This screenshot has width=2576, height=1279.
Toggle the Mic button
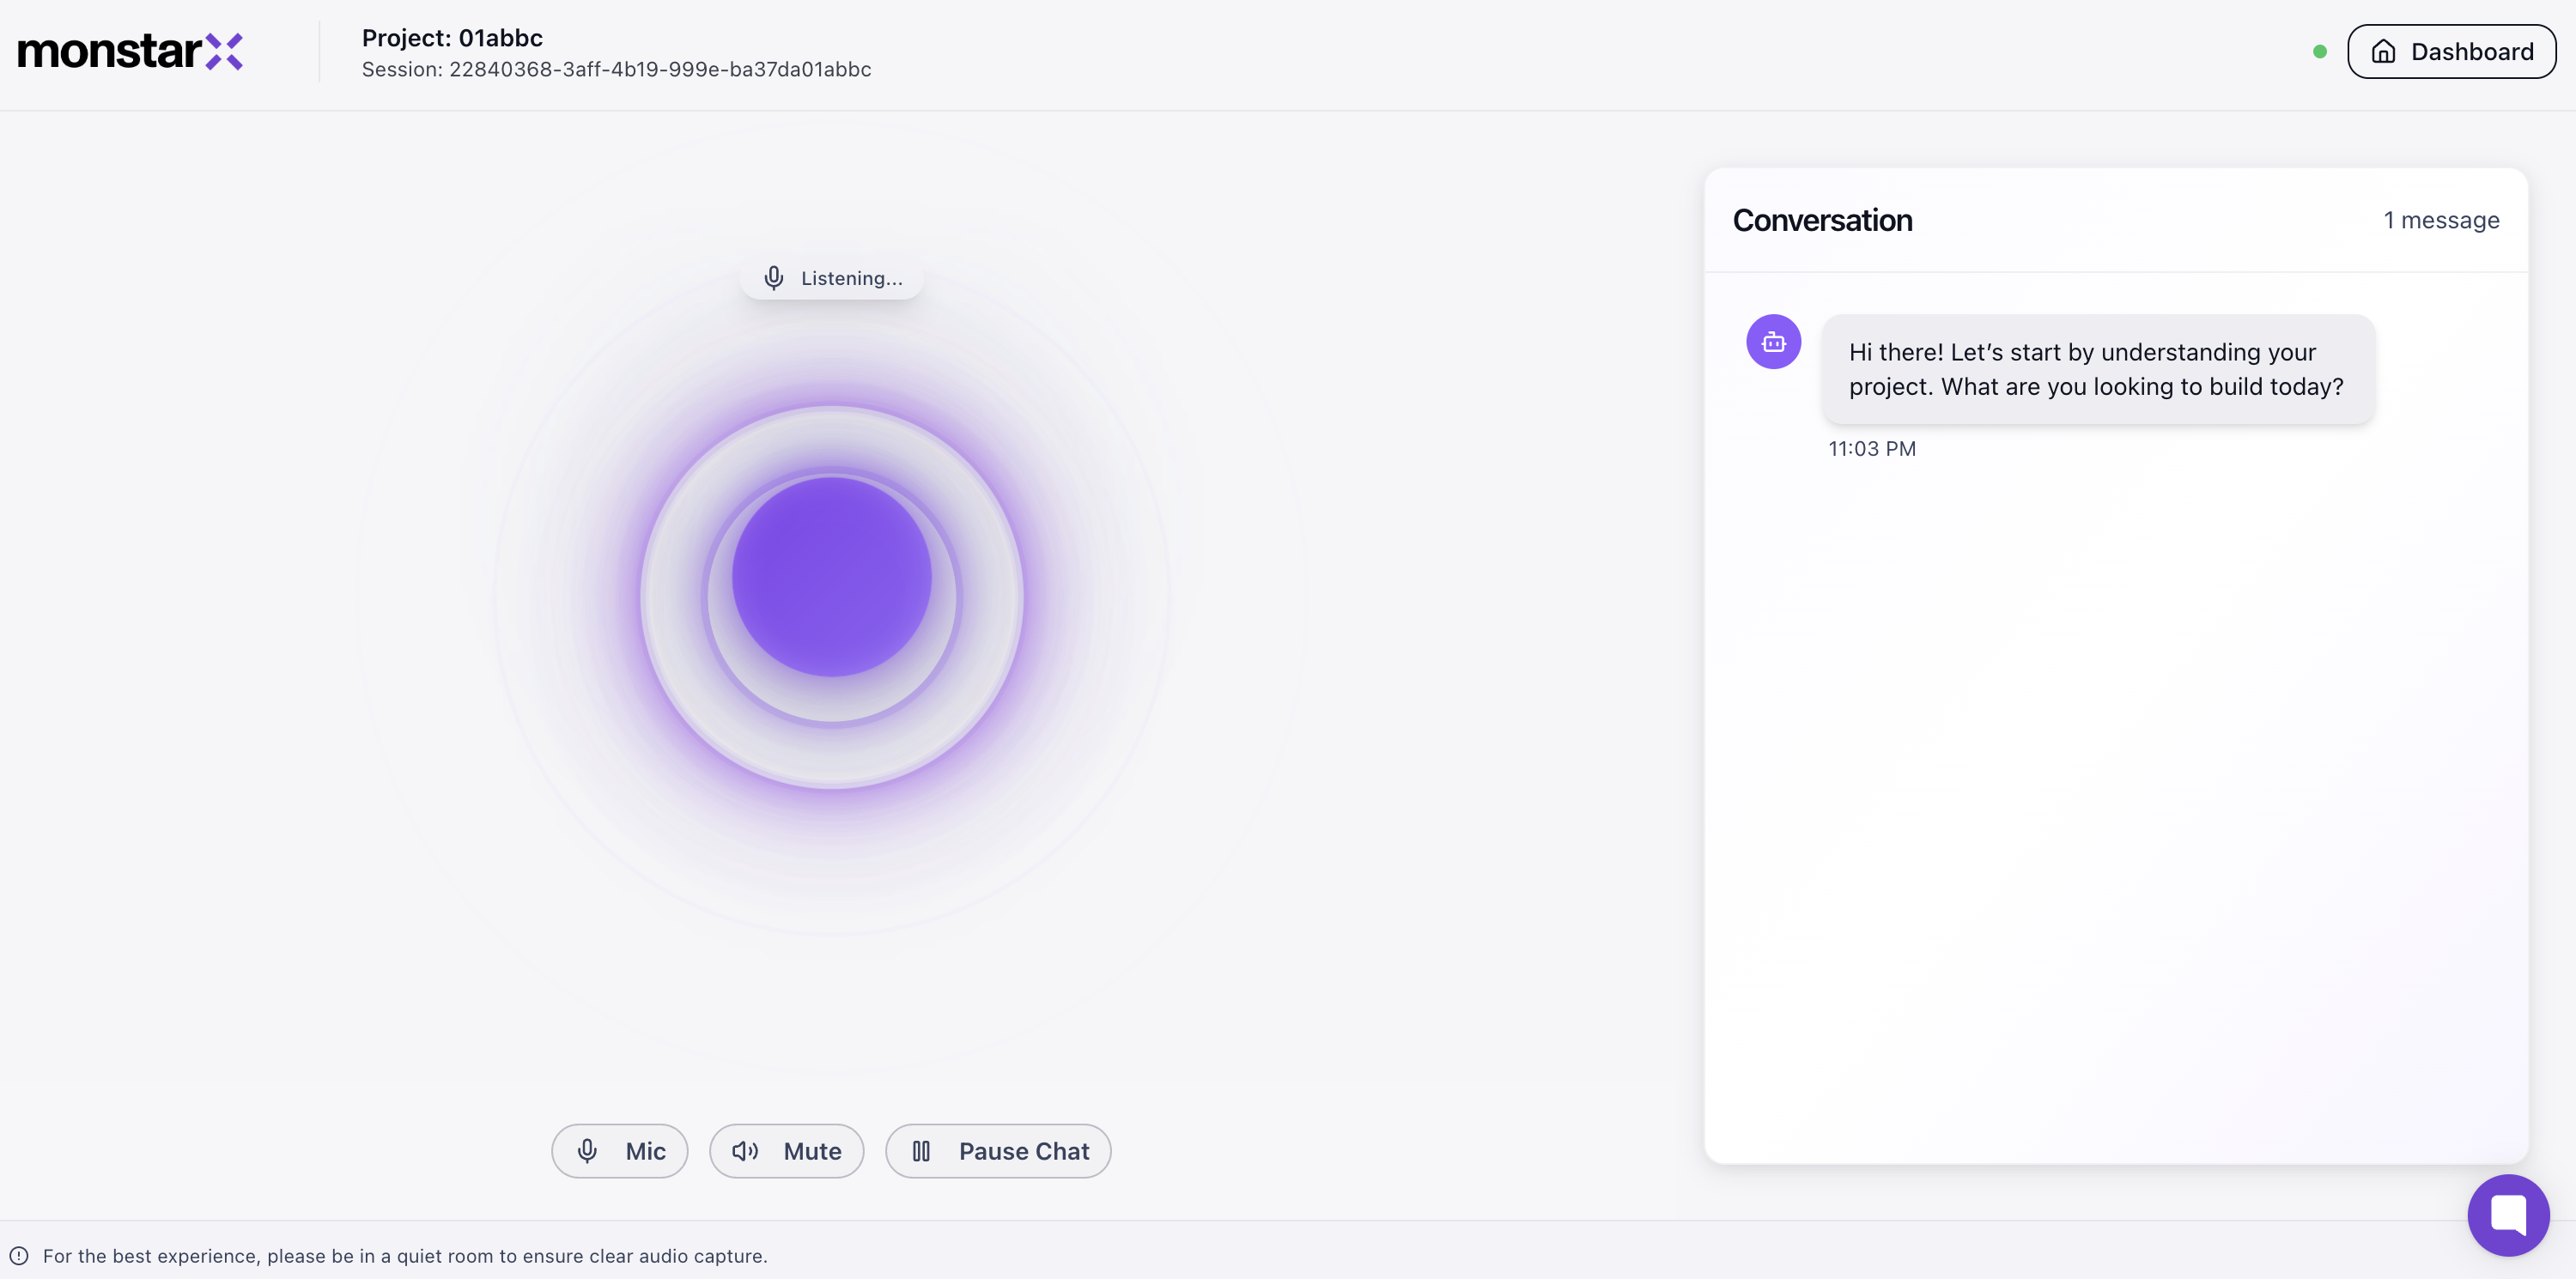click(619, 1151)
